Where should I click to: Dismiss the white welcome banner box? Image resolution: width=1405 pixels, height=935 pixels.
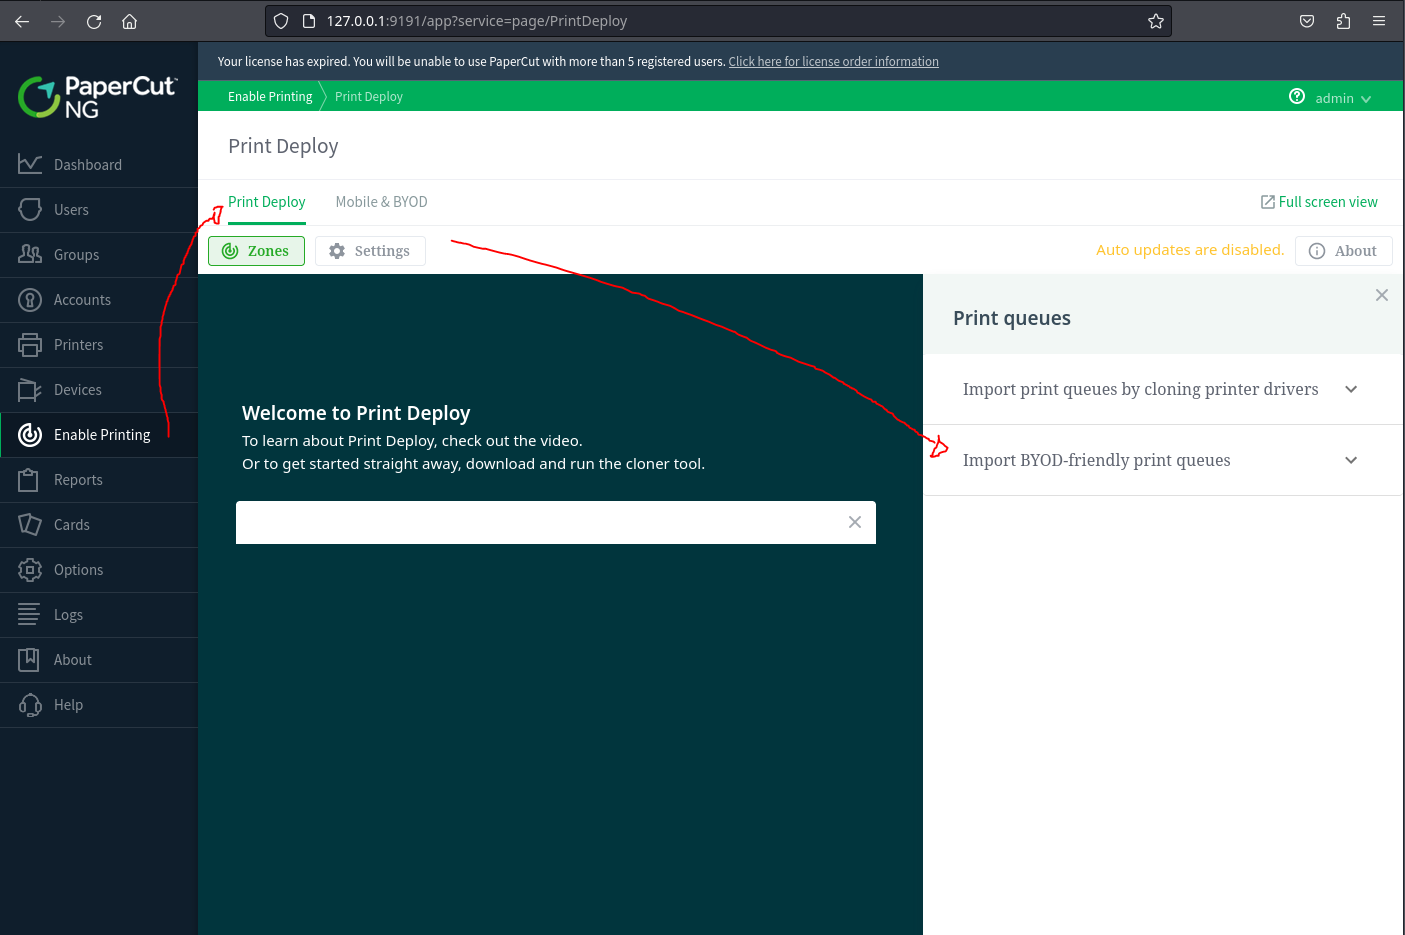(x=855, y=522)
